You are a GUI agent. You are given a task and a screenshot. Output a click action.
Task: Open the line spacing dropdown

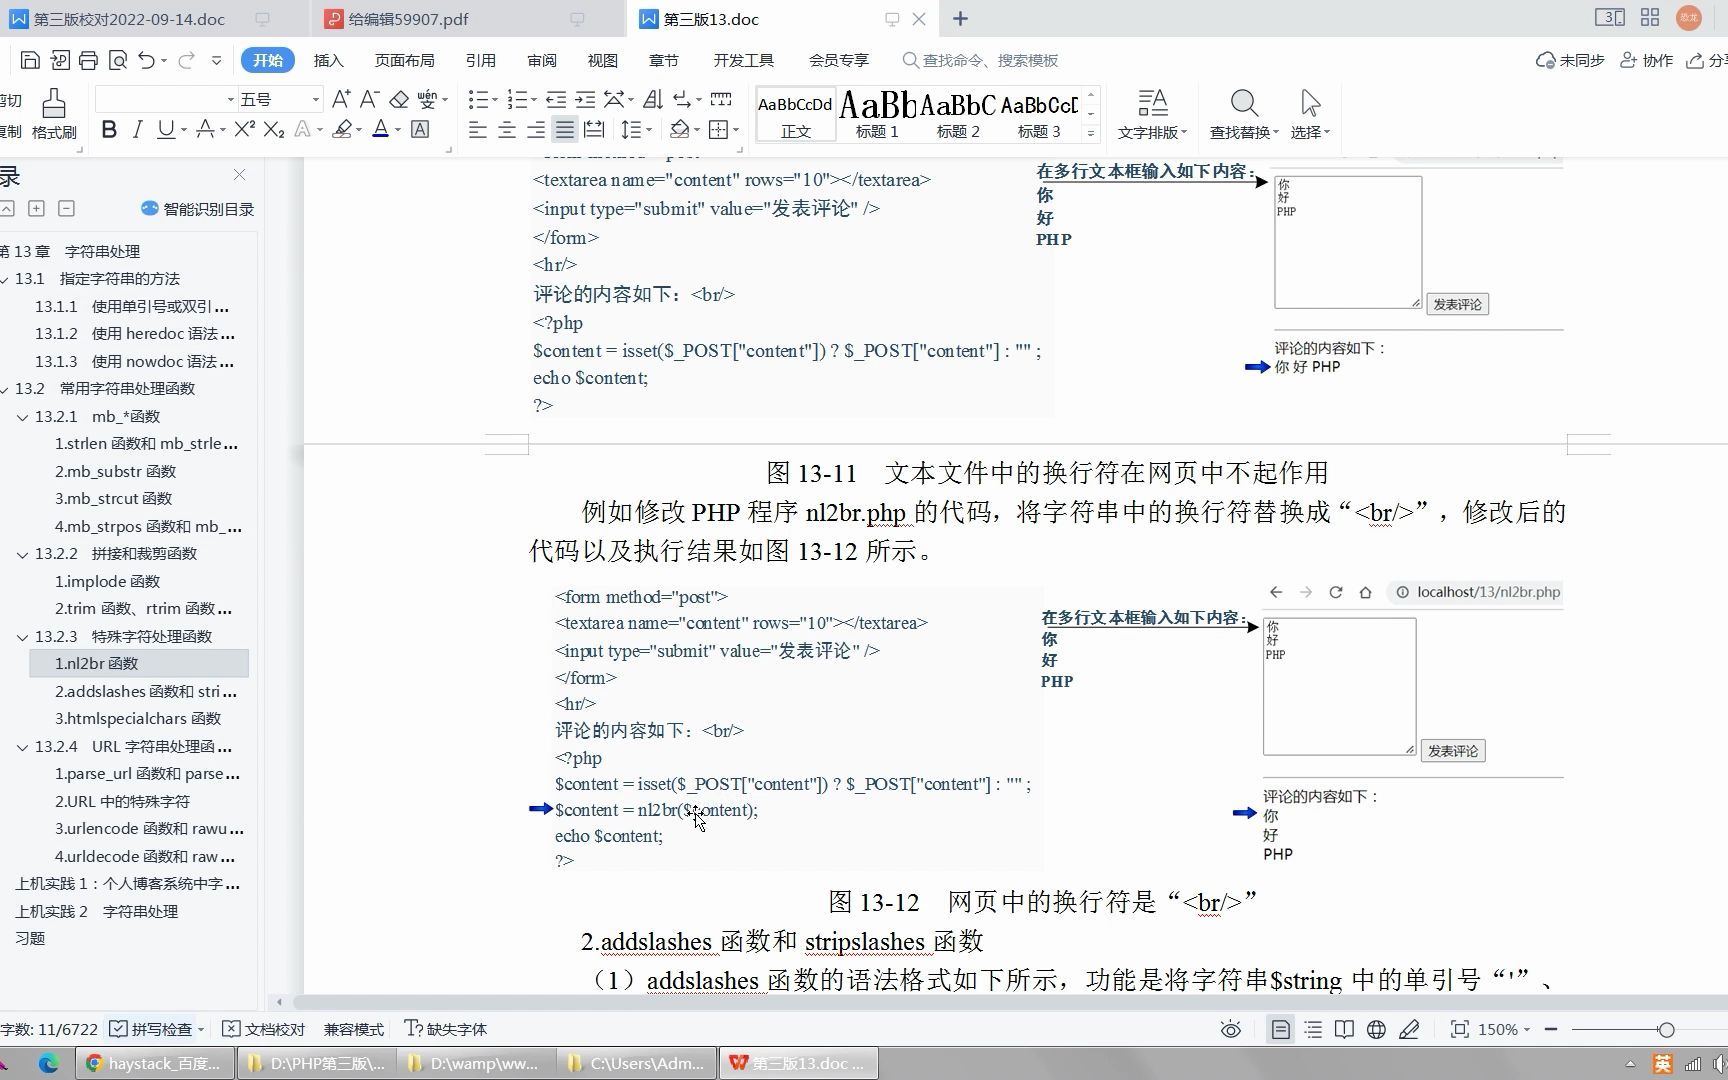636,130
